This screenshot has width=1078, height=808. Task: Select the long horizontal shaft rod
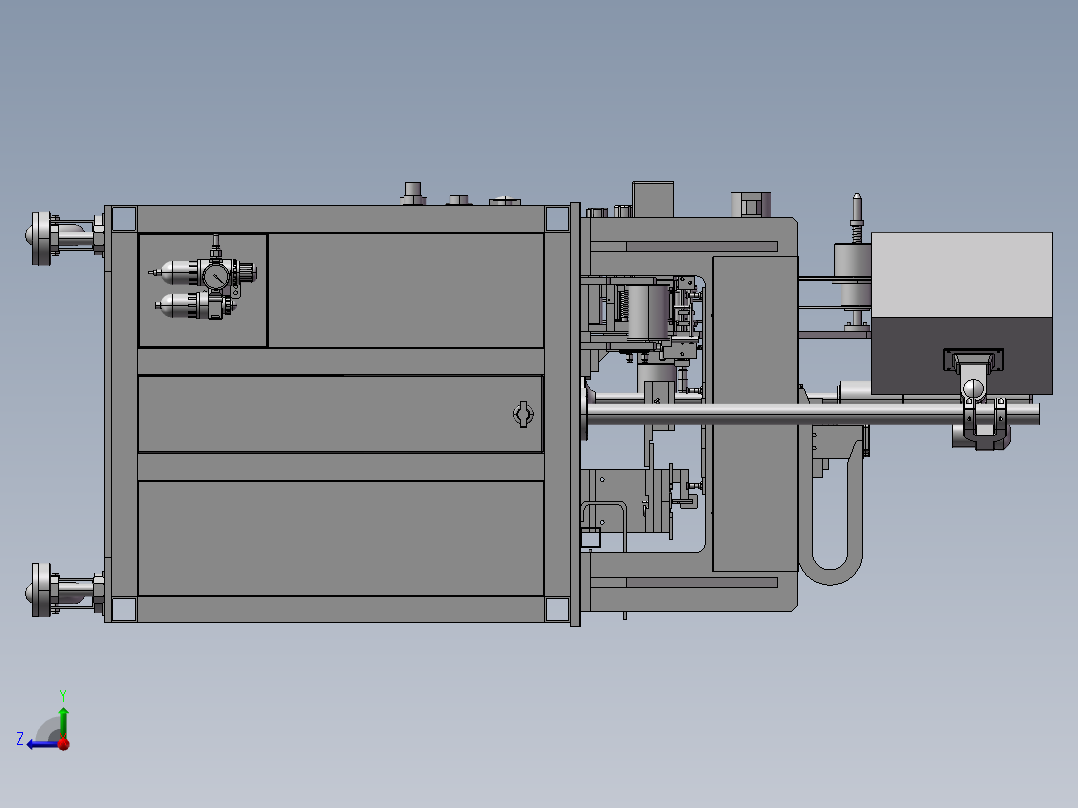[x=811, y=414]
